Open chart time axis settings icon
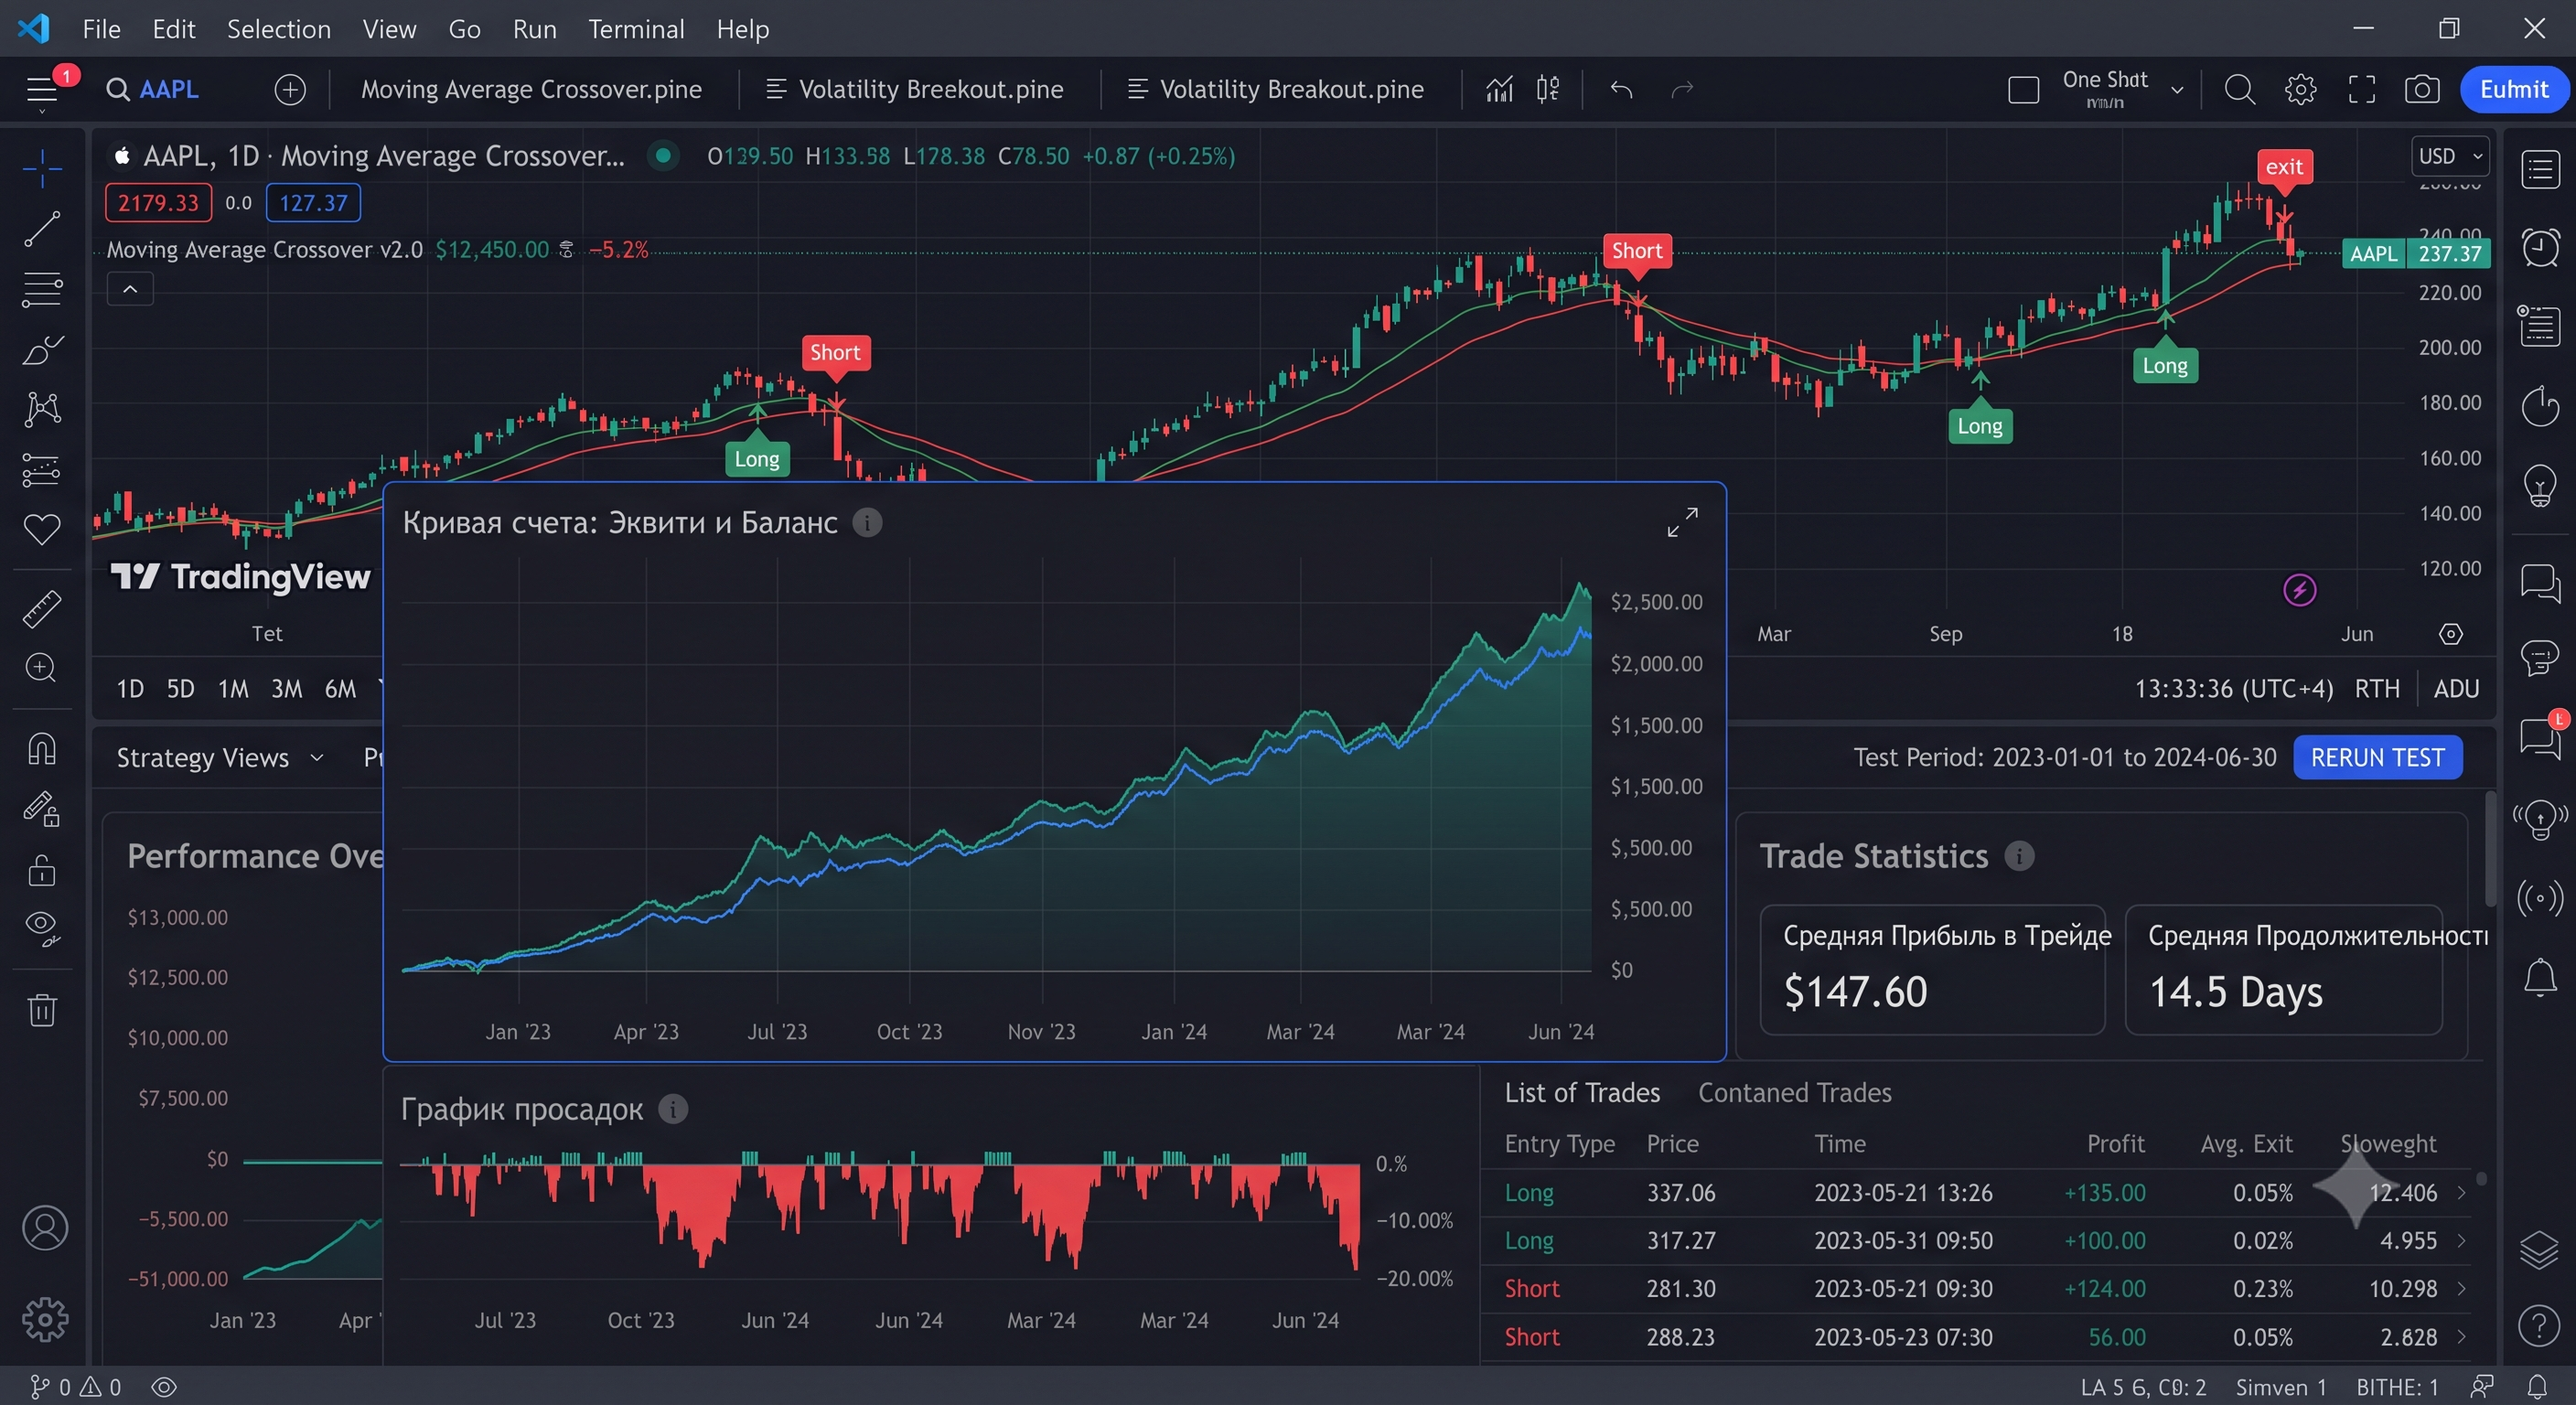 point(2450,634)
